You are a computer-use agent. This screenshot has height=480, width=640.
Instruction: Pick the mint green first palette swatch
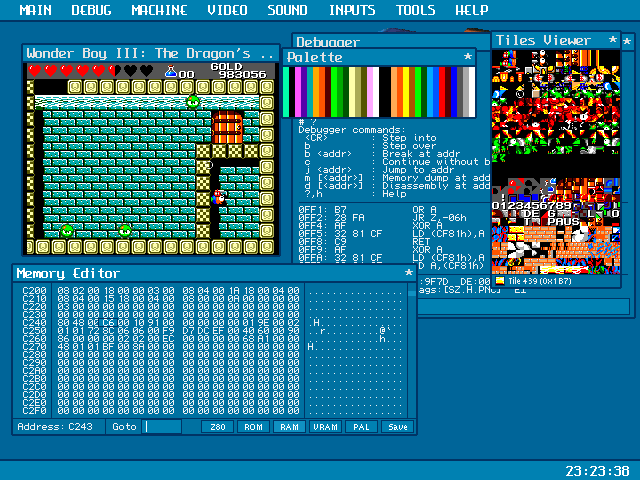286,92
